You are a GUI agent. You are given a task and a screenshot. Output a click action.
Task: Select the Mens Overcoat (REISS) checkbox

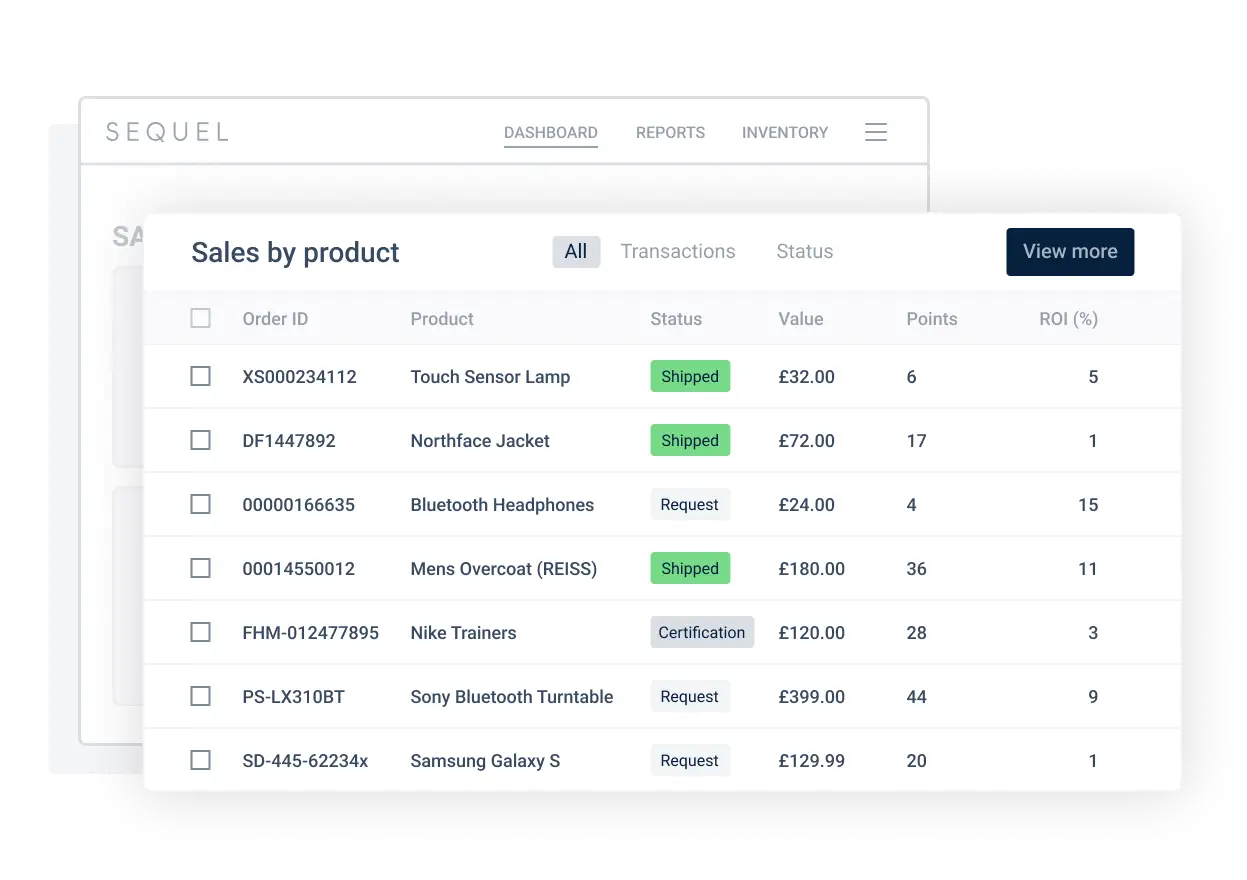200,568
